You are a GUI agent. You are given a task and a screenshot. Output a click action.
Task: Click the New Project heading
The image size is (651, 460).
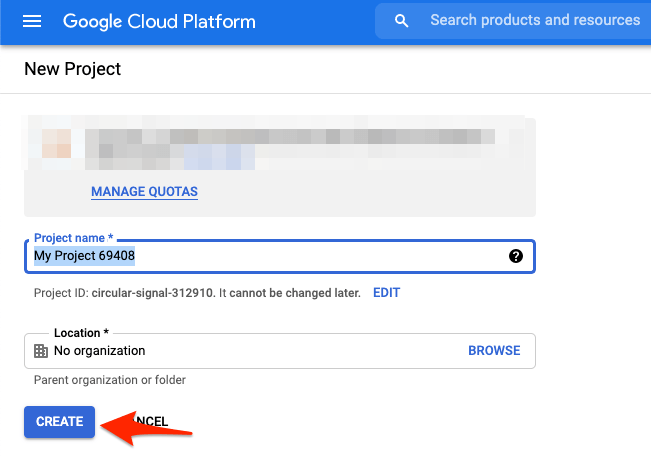73,69
